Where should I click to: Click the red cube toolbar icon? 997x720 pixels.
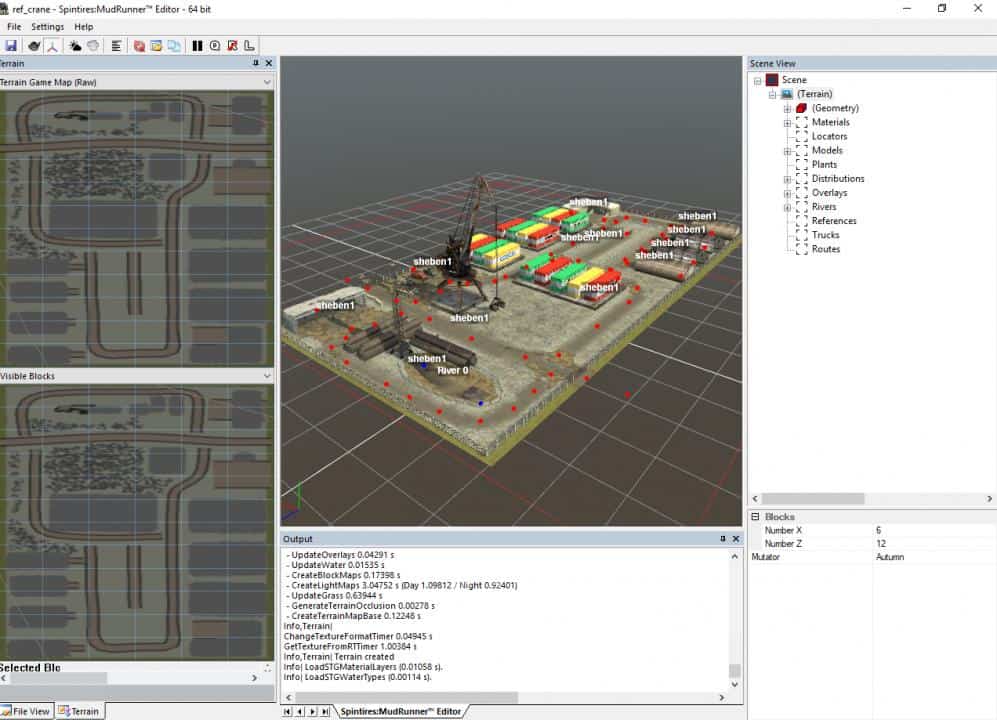pyautogui.click(x=139, y=46)
